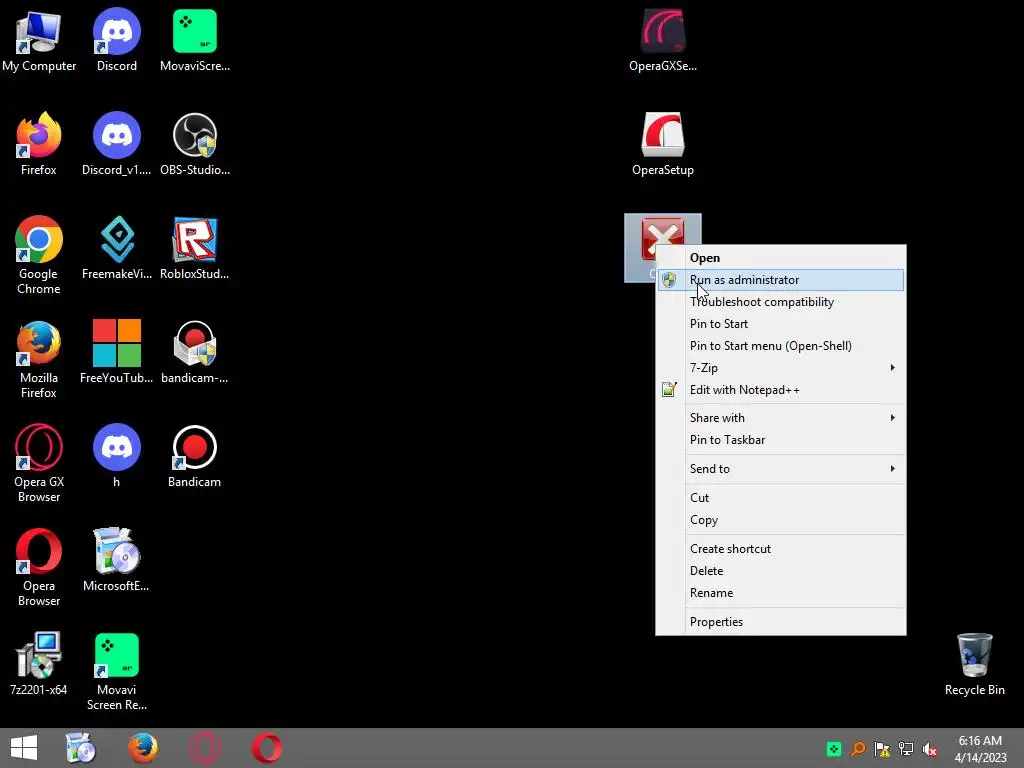Expand the 7-Zip submenu
Screen dimensions: 1024x768
tap(780, 368)
